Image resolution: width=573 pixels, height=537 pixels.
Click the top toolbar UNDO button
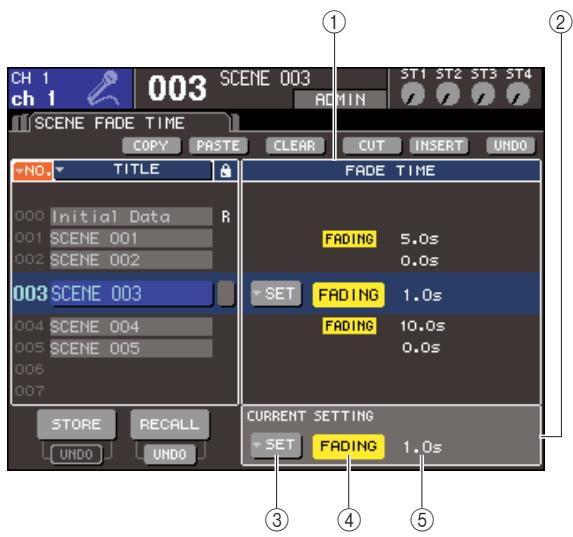(x=511, y=146)
